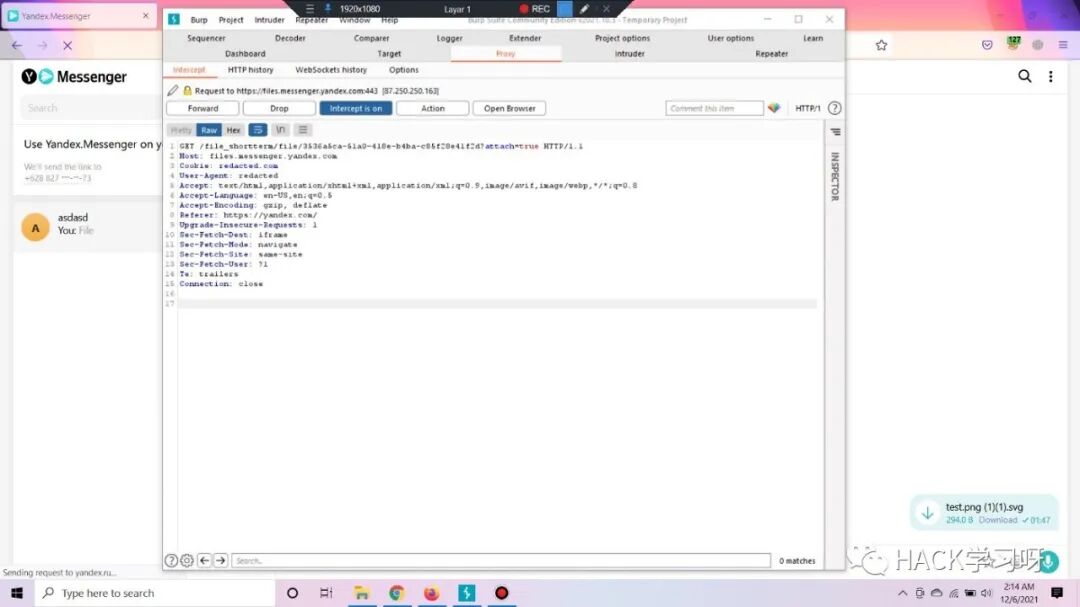Image resolution: width=1080 pixels, height=607 pixels.
Task: Click the HTTP/1 protocol indicator
Action: click(807, 108)
